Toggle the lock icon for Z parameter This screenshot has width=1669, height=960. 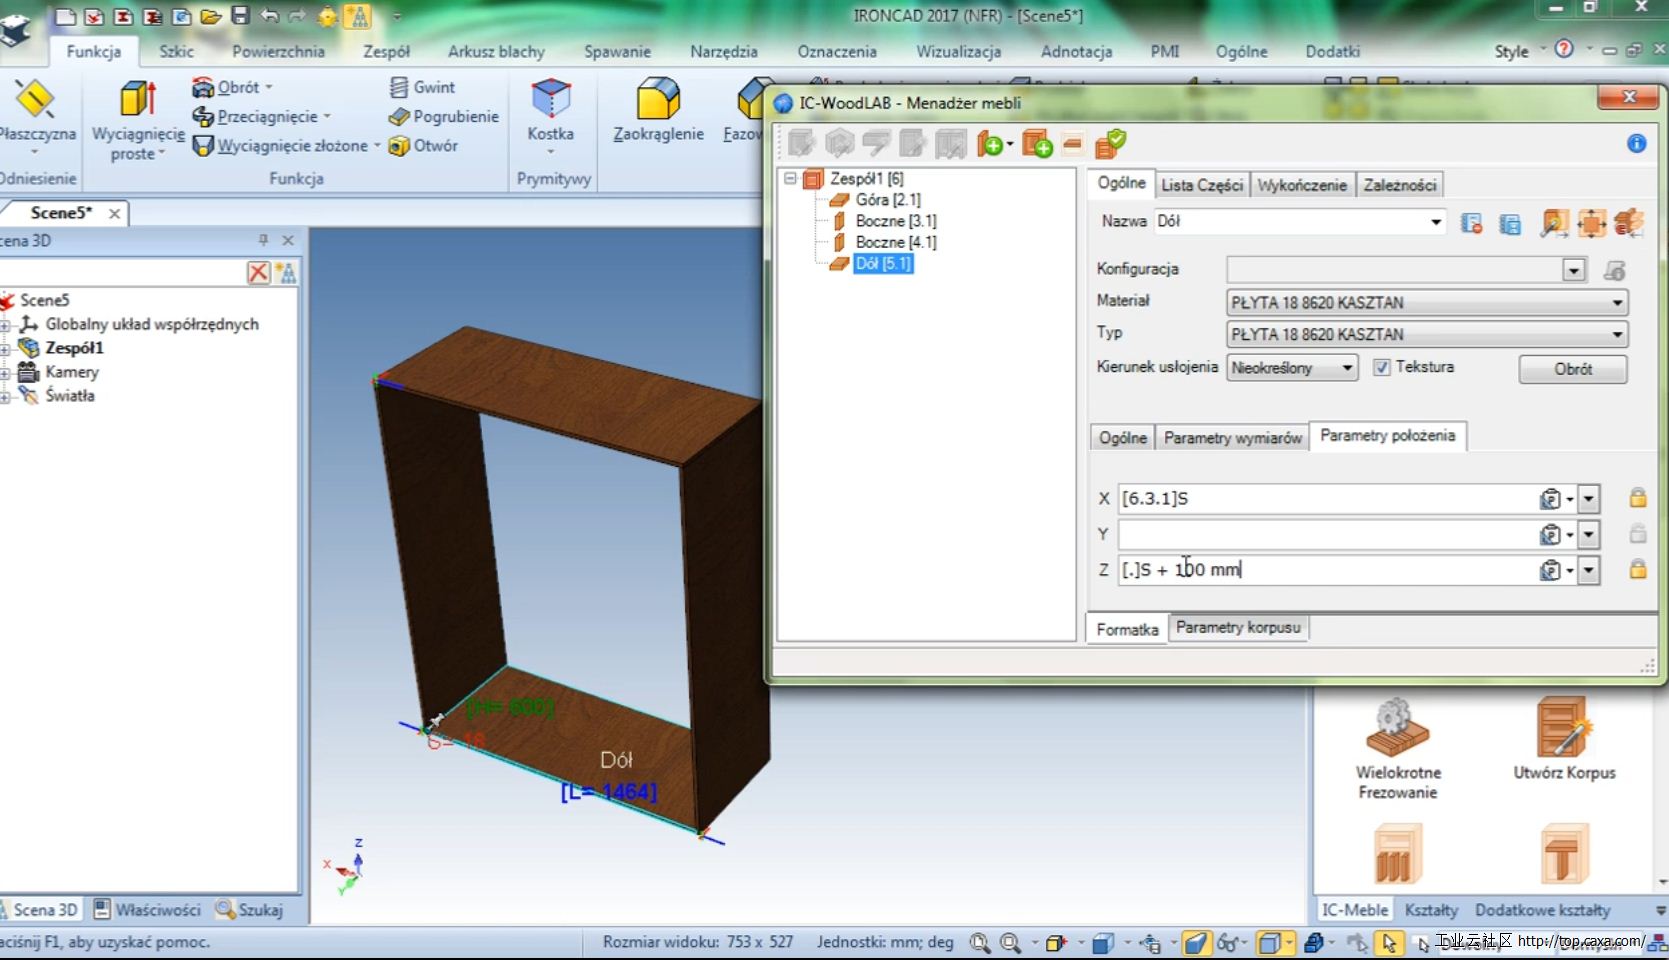coord(1638,569)
